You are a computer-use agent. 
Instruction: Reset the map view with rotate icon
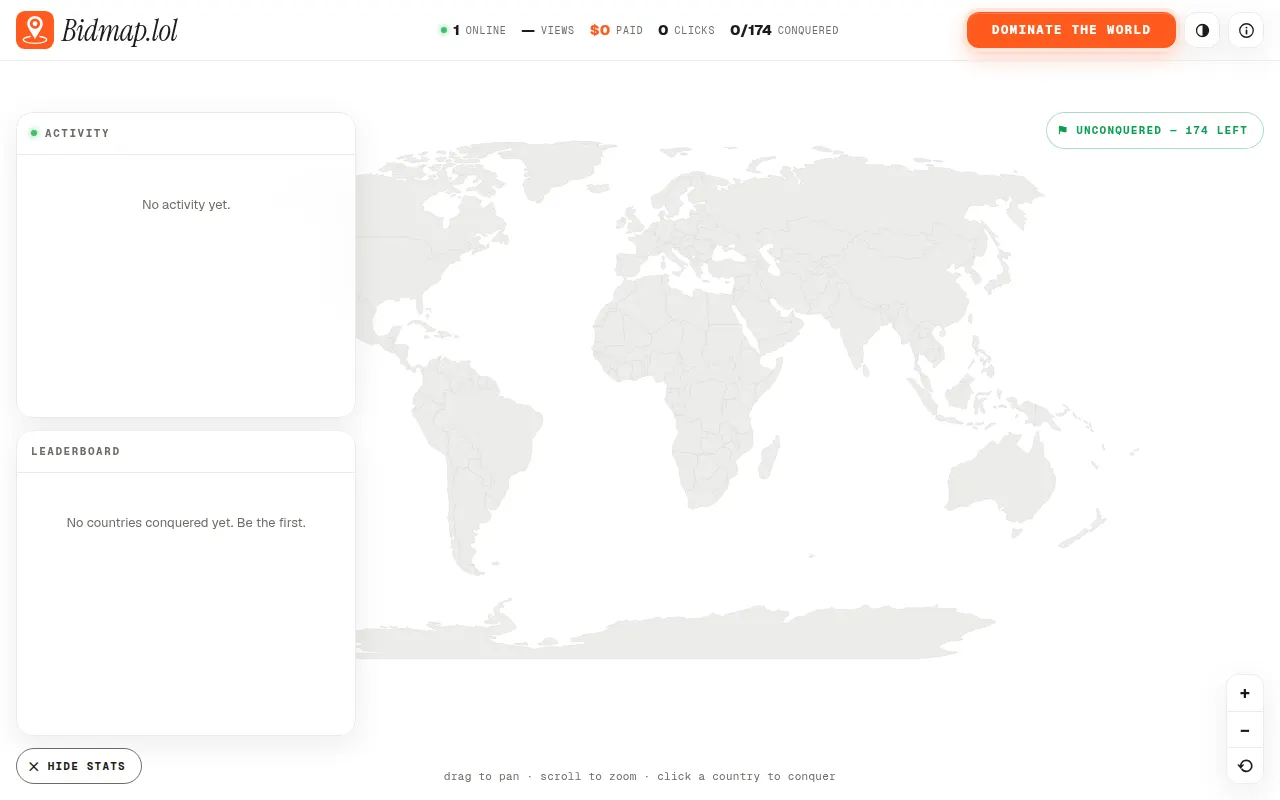click(x=1245, y=766)
